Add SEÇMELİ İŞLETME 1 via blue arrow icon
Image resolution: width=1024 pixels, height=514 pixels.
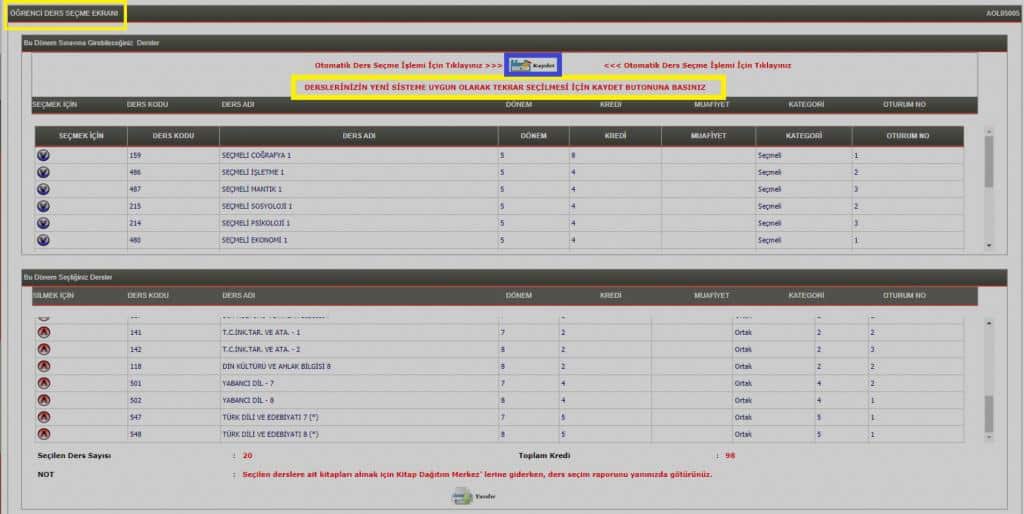(43, 172)
